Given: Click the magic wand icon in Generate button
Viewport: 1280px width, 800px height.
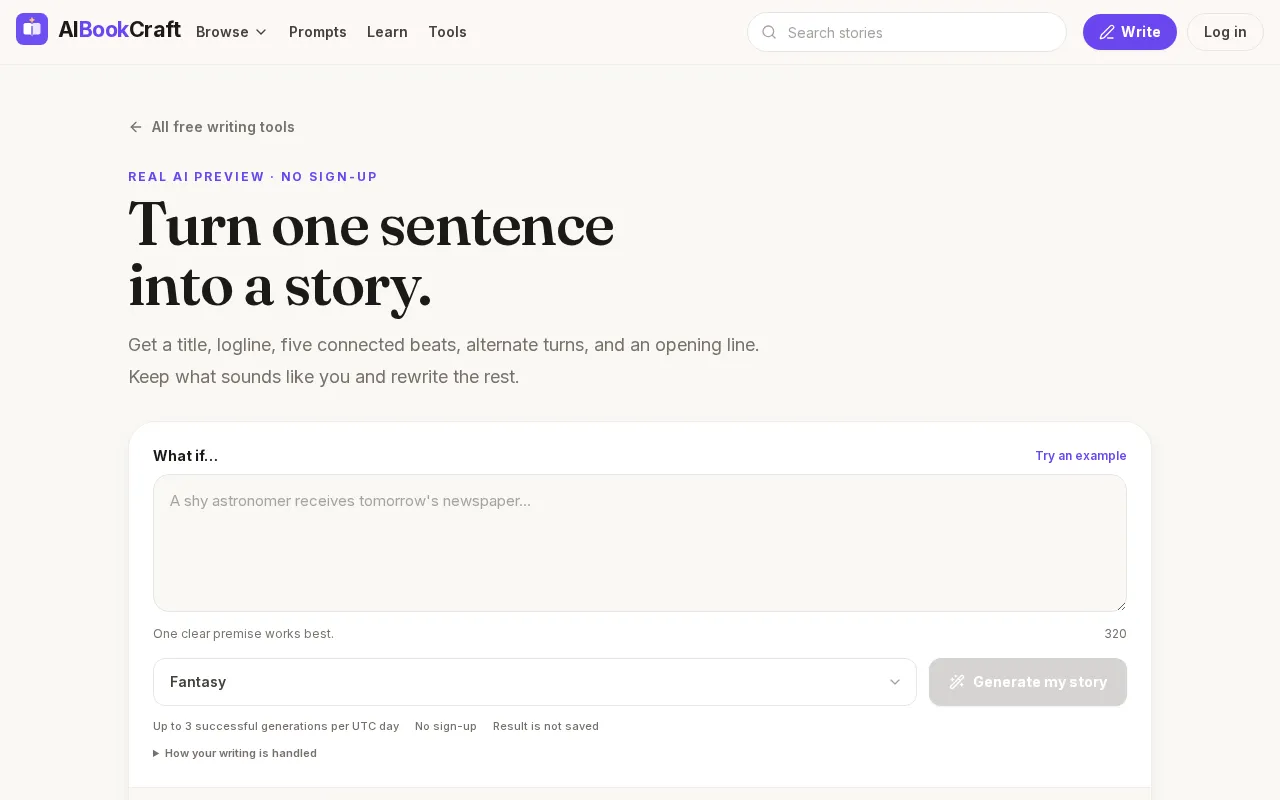Looking at the screenshot, I should pyautogui.click(x=957, y=682).
